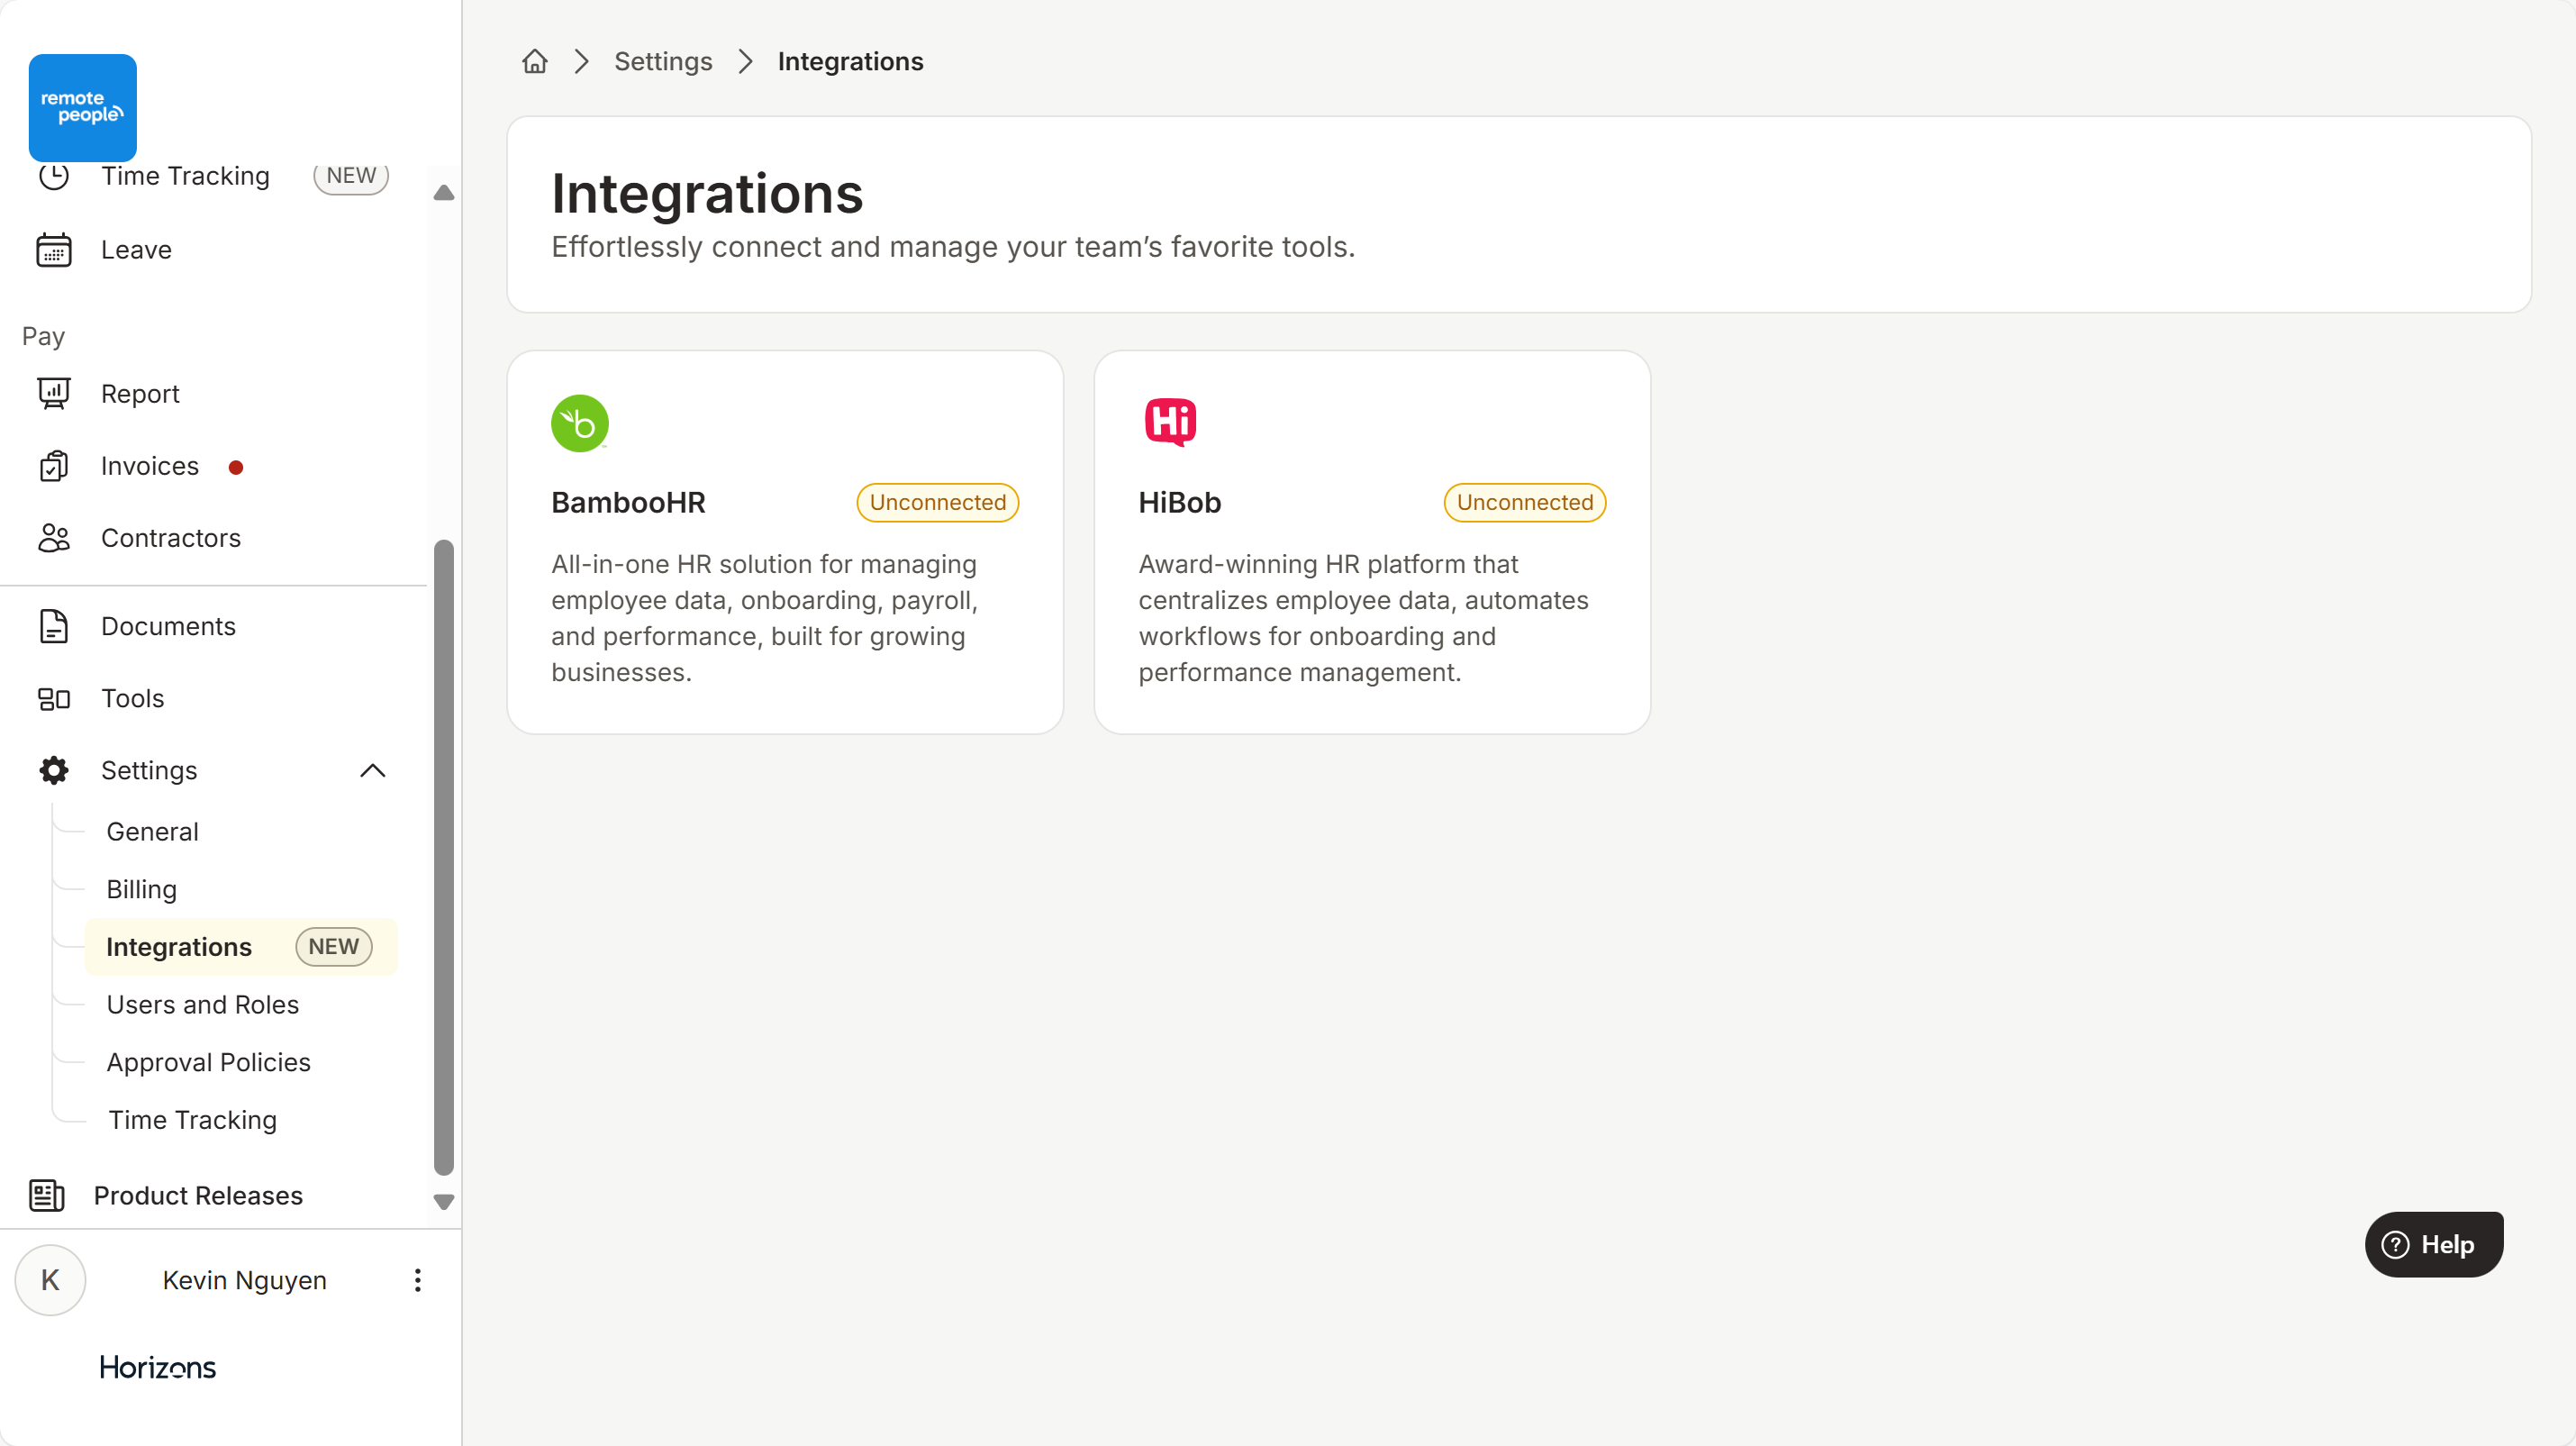2576x1446 pixels.
Task: Open the Help button
Action: pos(2432,1244)
